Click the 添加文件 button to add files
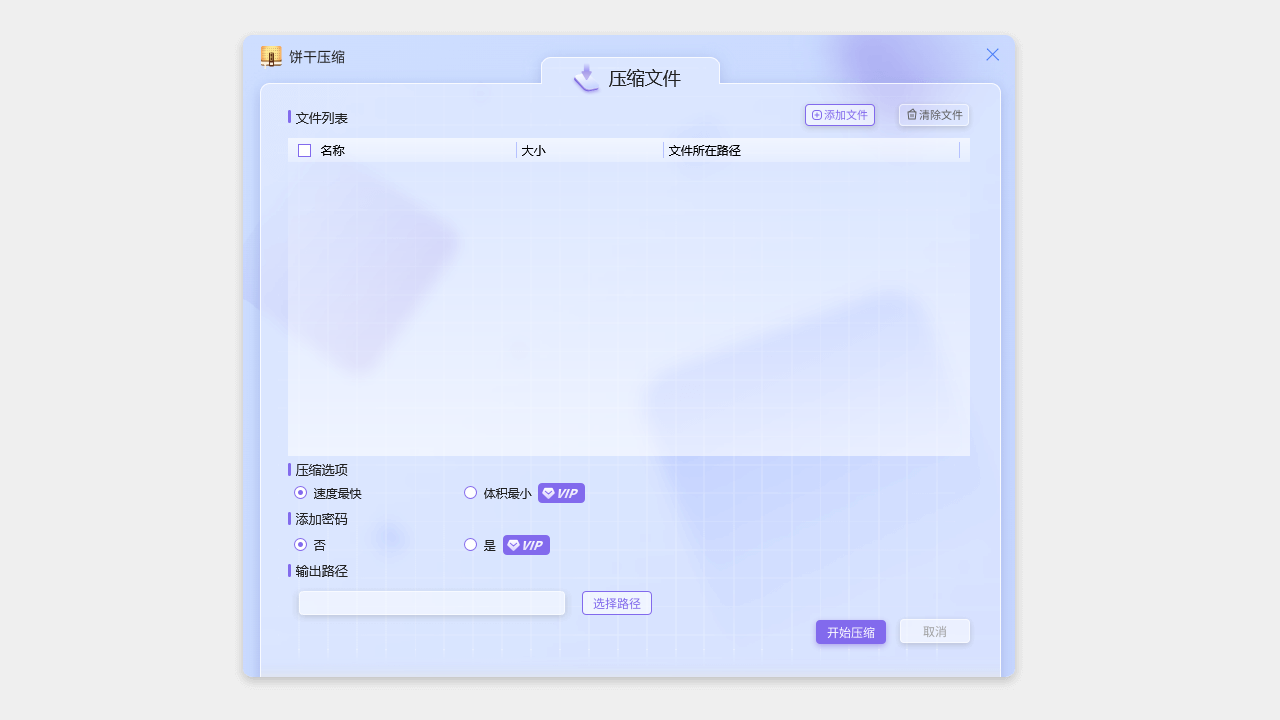Screen dimensions: 1280x720 (839, 115)
